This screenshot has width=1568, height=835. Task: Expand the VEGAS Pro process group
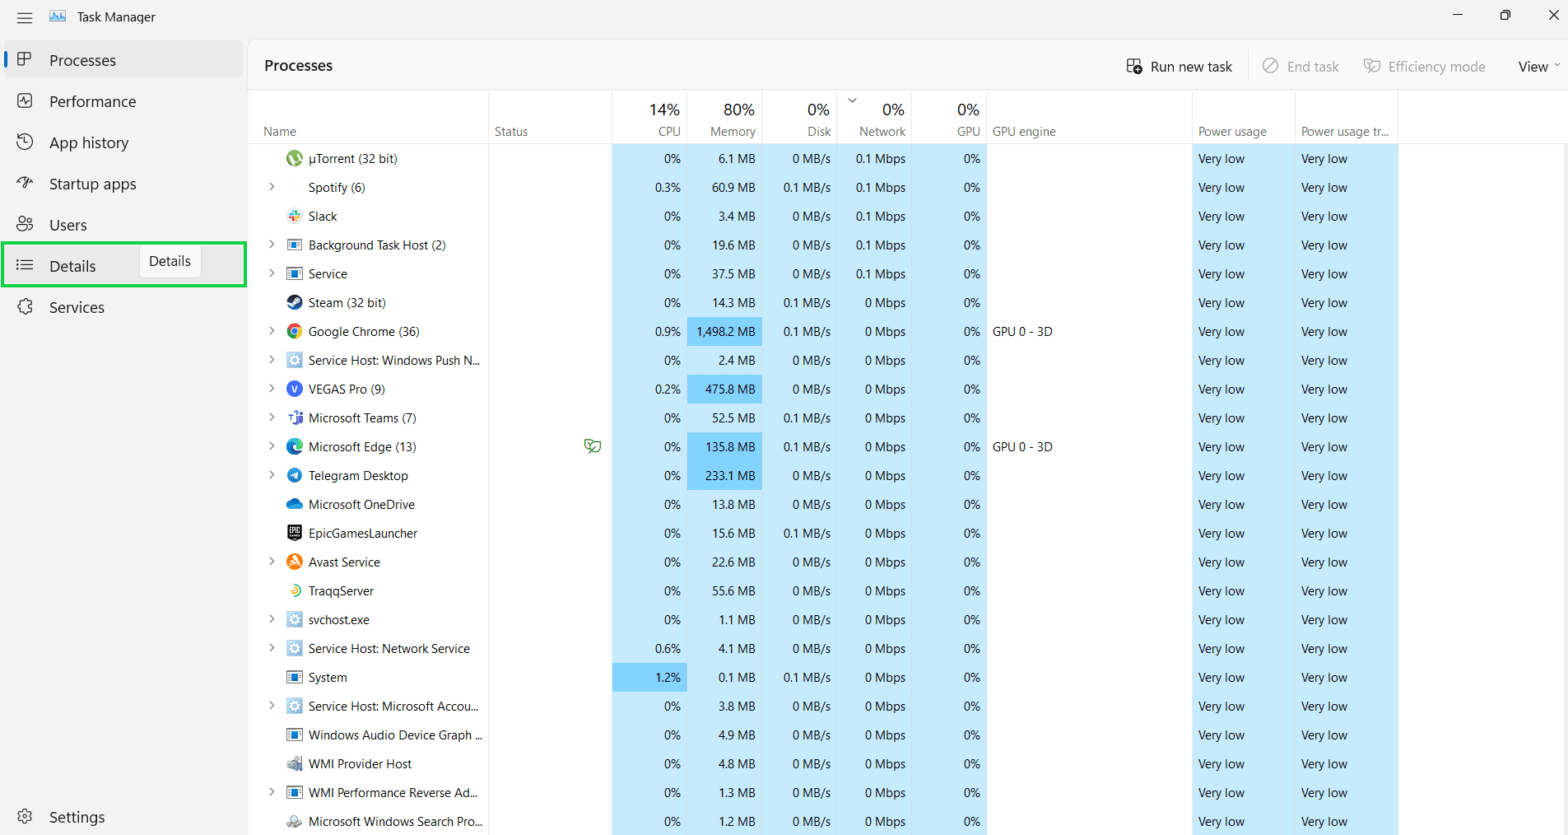(x=271, y=389)
